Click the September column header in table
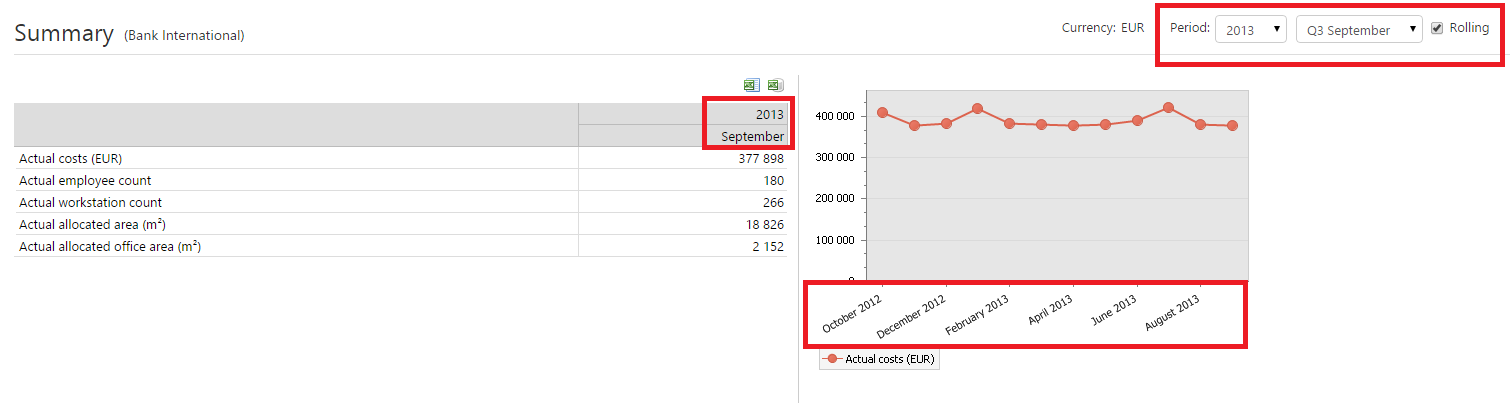This screenshot has height=403, width=1510. click(752, 136)
